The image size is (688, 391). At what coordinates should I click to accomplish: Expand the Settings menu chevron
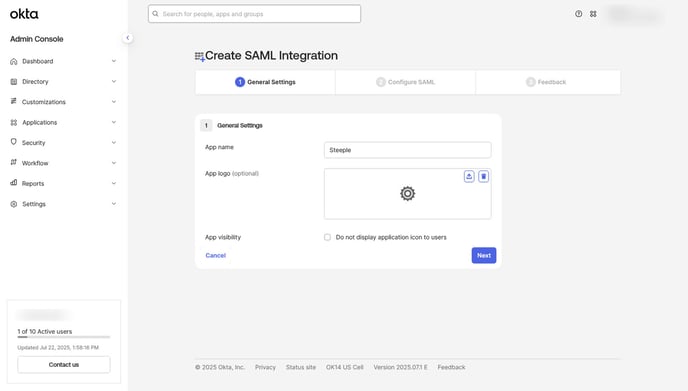coord(114,204)
